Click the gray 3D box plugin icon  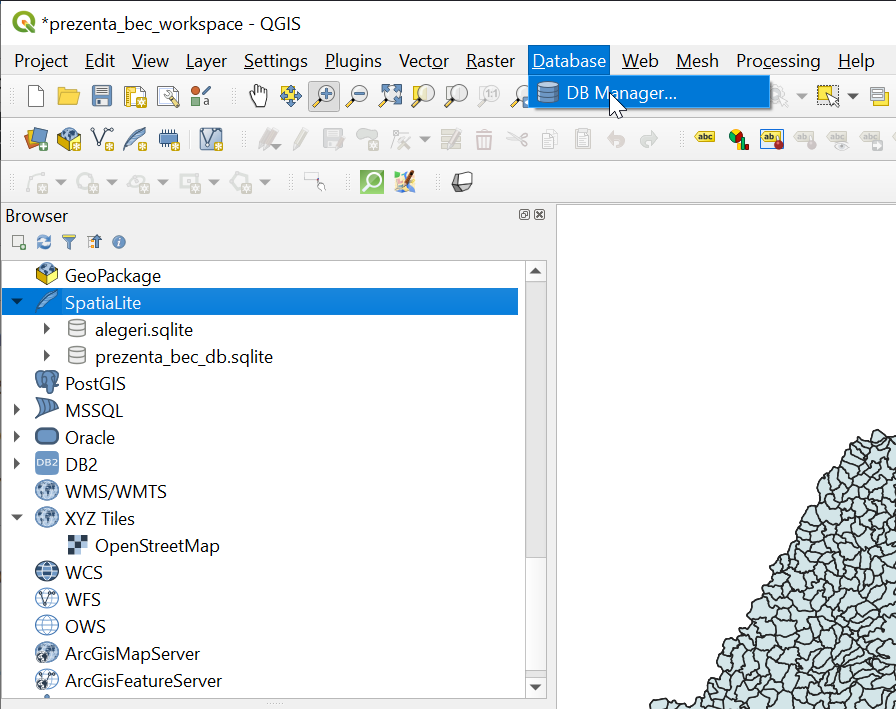(462, 182)
